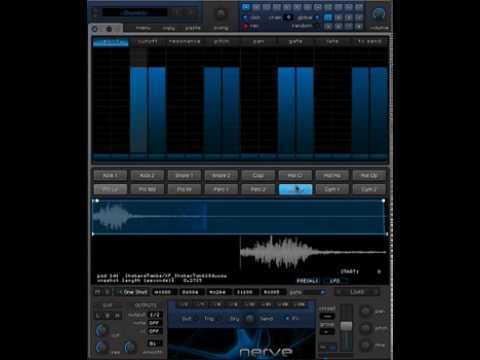Click the swing knob
This screenshot has width=480, height=360.
pyautogui.click(x=220, y=14)
